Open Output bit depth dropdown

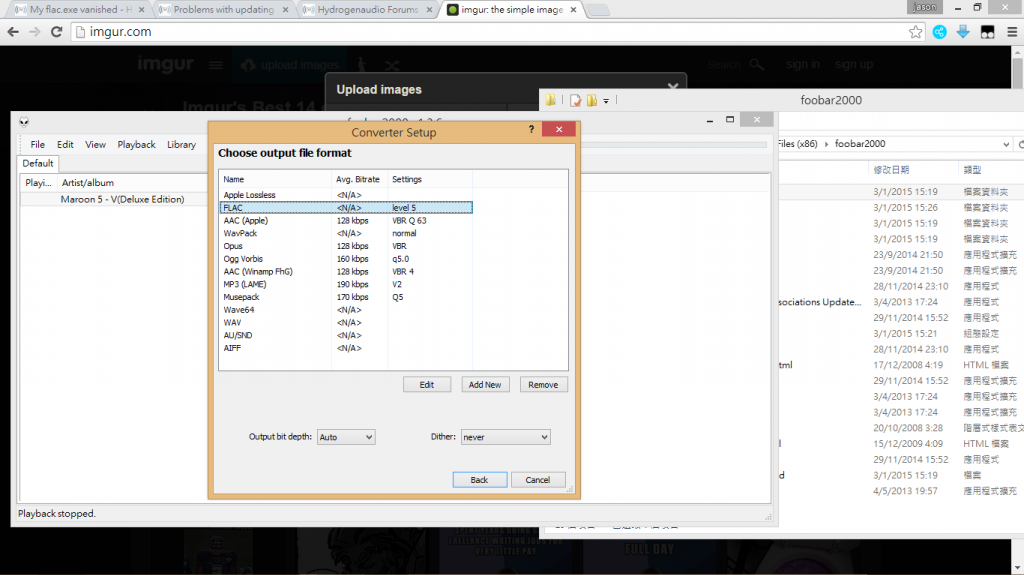coord(346,437)
